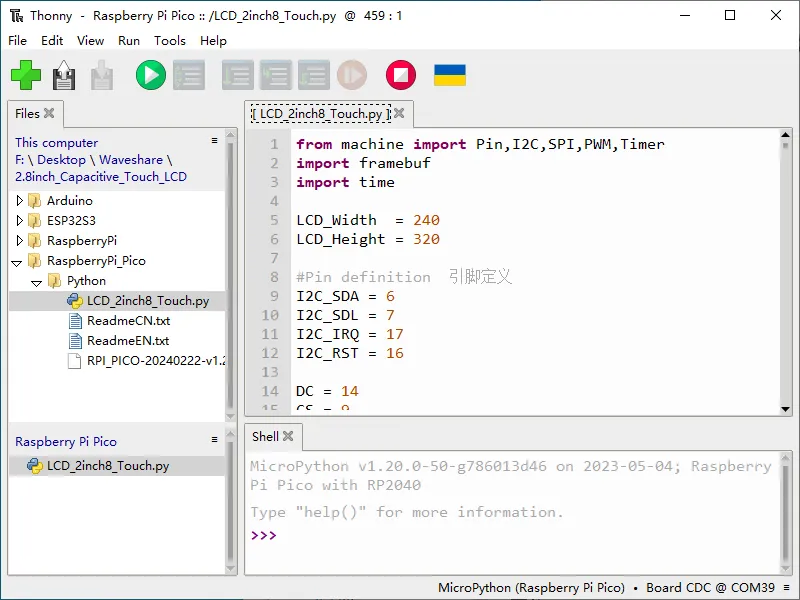Open the File menu
Image resolution: width=800 pixels, height=600 pixels.
[17, 41]
